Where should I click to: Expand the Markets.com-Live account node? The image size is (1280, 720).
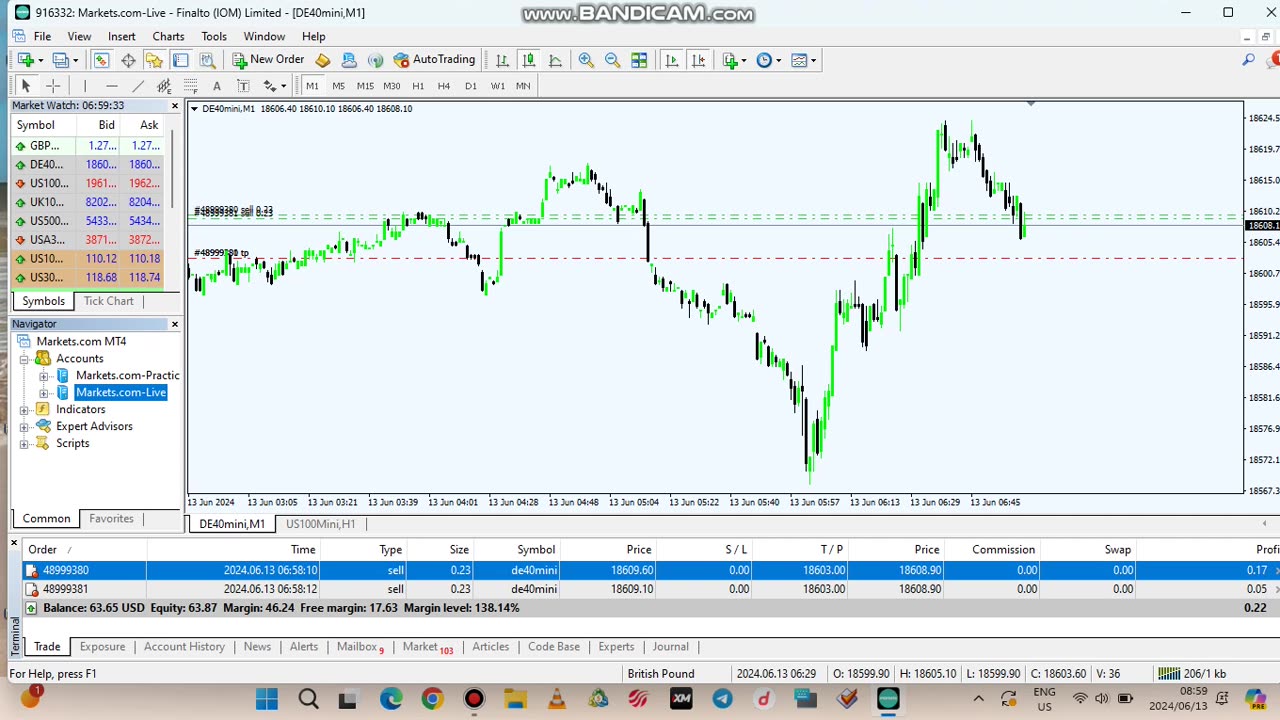(44, 393)
